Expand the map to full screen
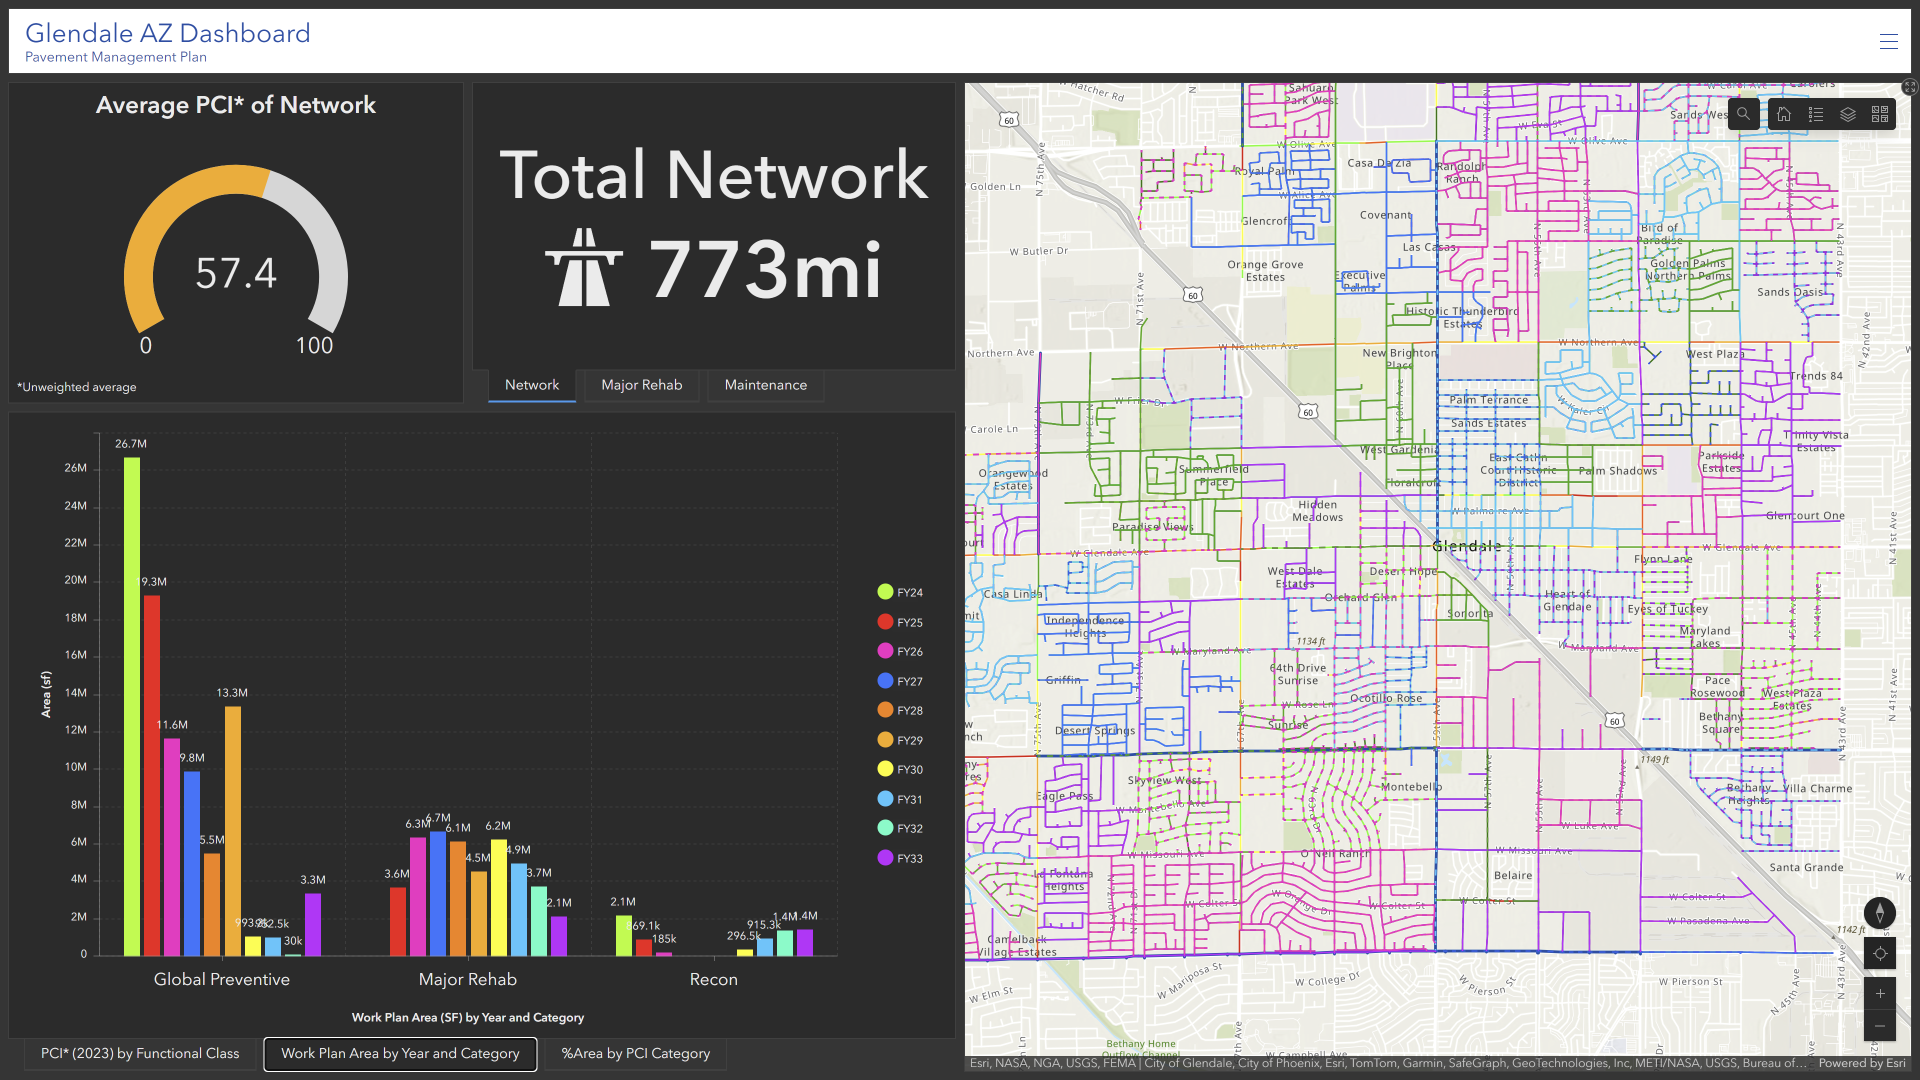The width and height of the screenshot is (1920, 1080). point(1910,88)
